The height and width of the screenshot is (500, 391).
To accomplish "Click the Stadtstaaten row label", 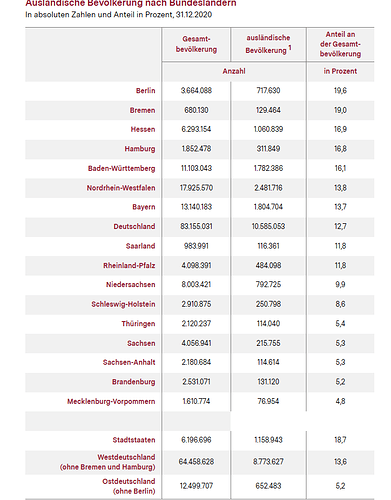I will click(x=134, y=440).
